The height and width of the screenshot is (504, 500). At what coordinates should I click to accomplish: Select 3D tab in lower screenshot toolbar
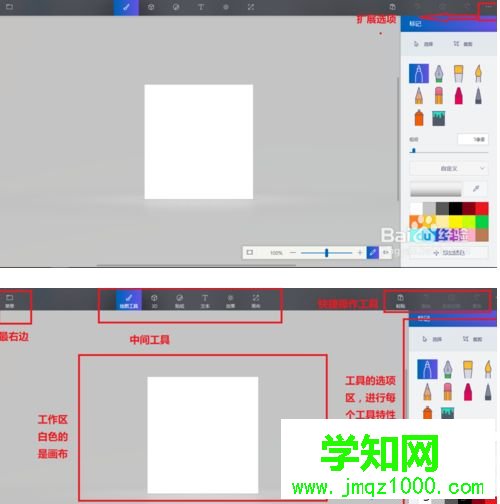(x=154, y=301)
